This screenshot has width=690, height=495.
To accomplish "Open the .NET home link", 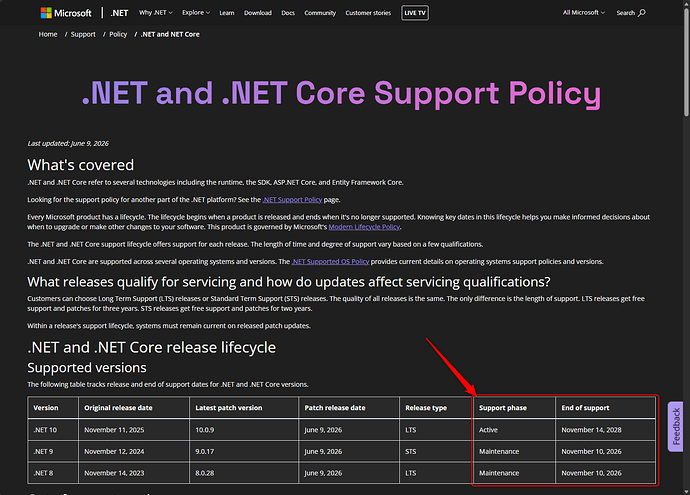I will click(119, 13).
